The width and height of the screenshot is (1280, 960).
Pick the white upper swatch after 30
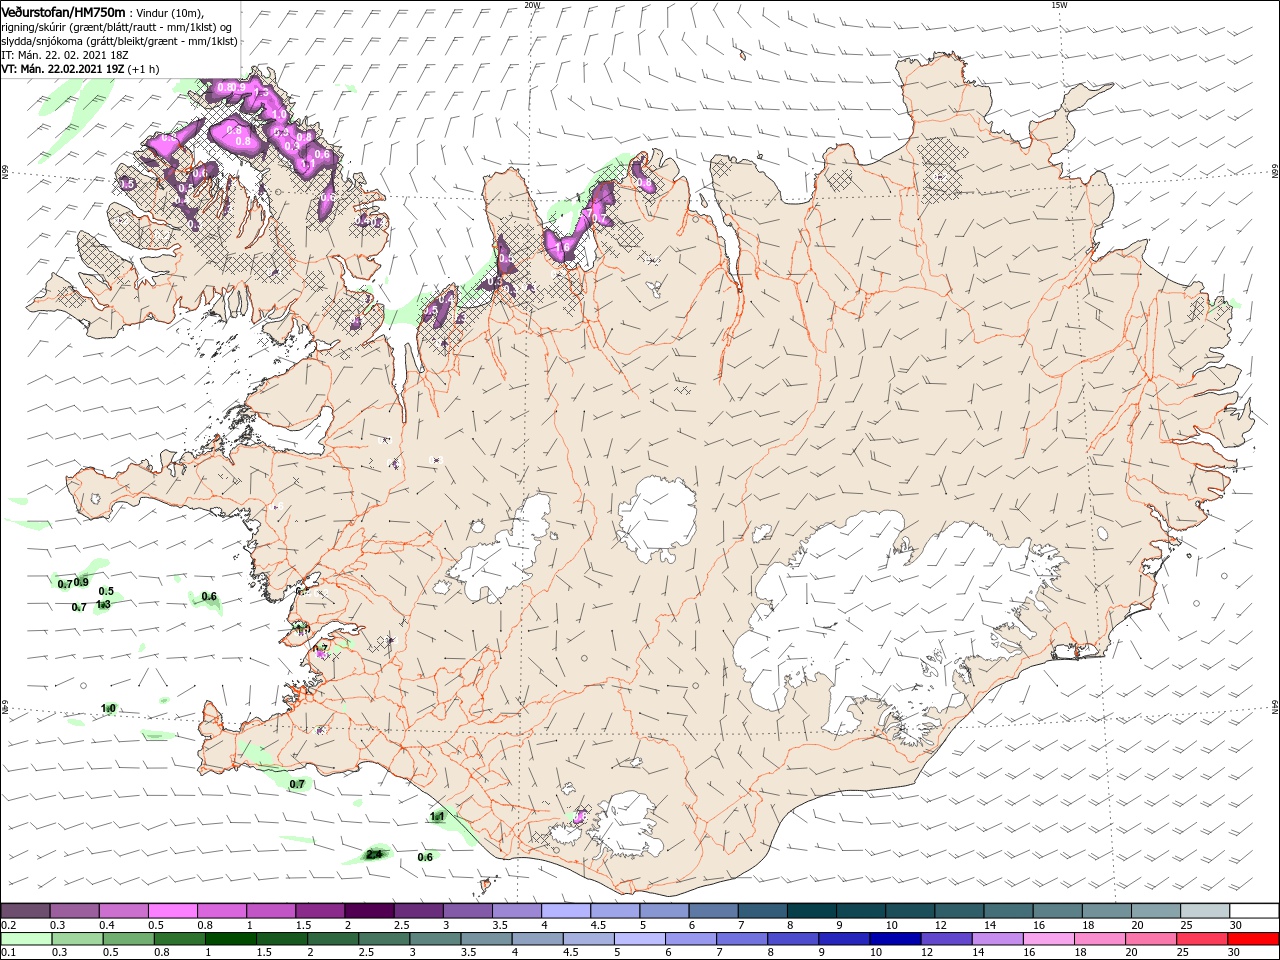tap(1252, 911)
